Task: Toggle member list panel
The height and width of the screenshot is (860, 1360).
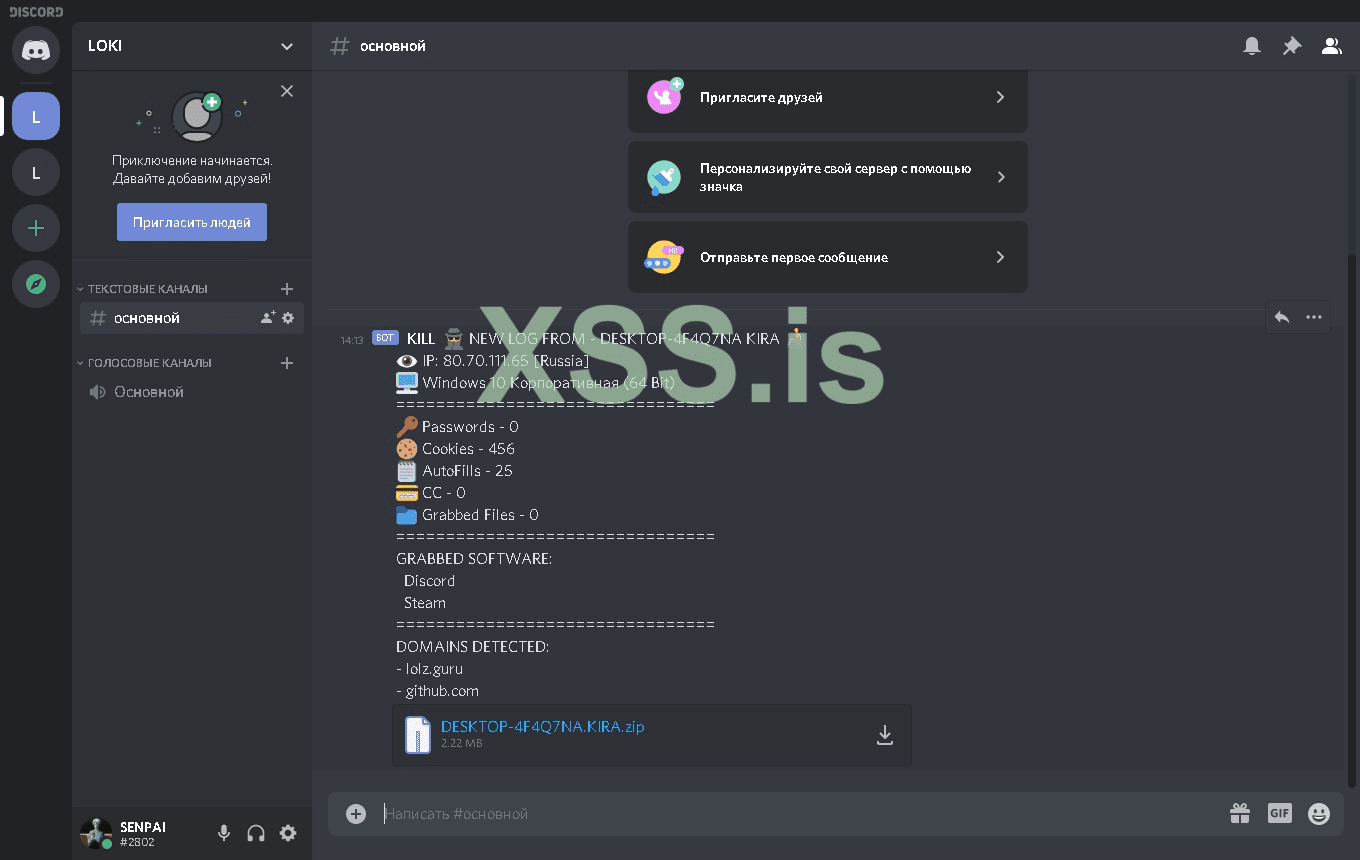Action: (x=1332, y=46)
